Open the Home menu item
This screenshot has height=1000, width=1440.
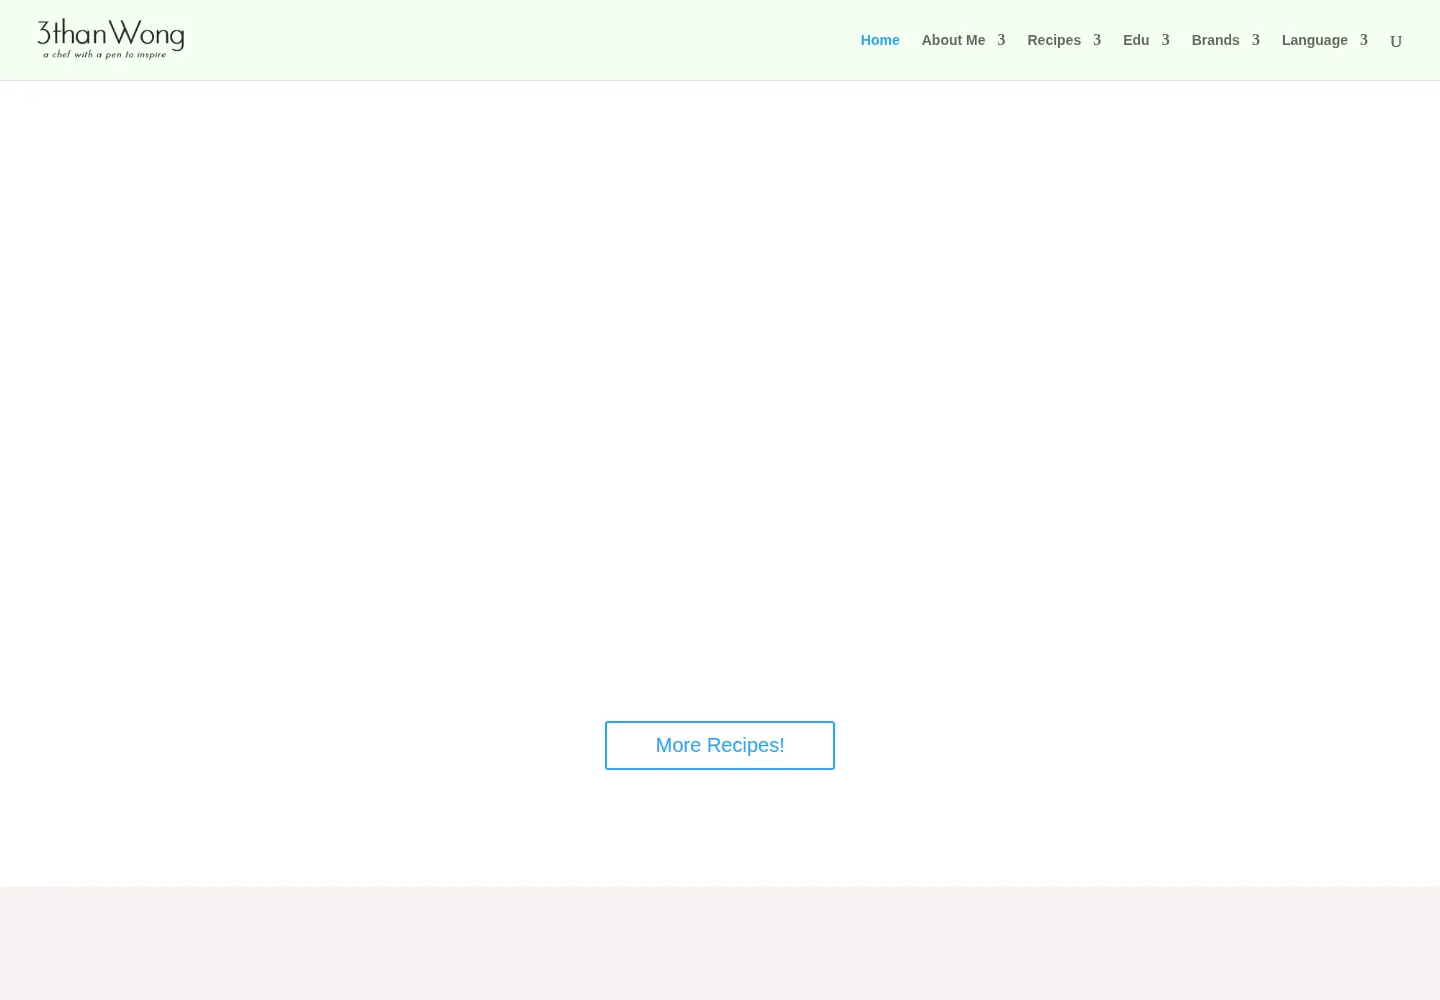(x=880, y=40)
